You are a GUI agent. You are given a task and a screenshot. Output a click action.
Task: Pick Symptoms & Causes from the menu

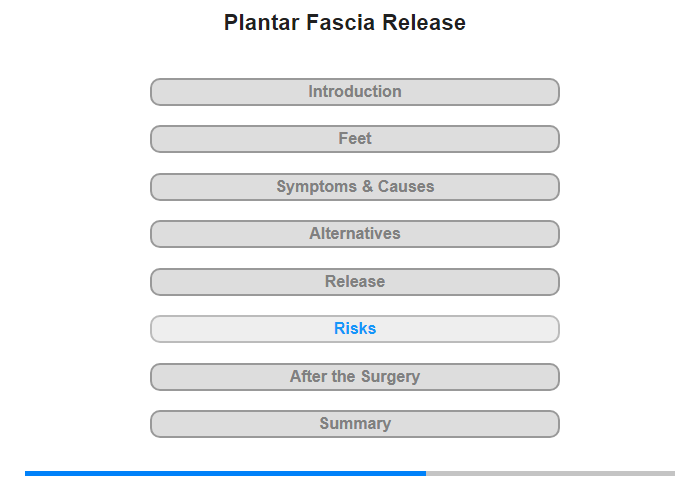pos(355,187)
